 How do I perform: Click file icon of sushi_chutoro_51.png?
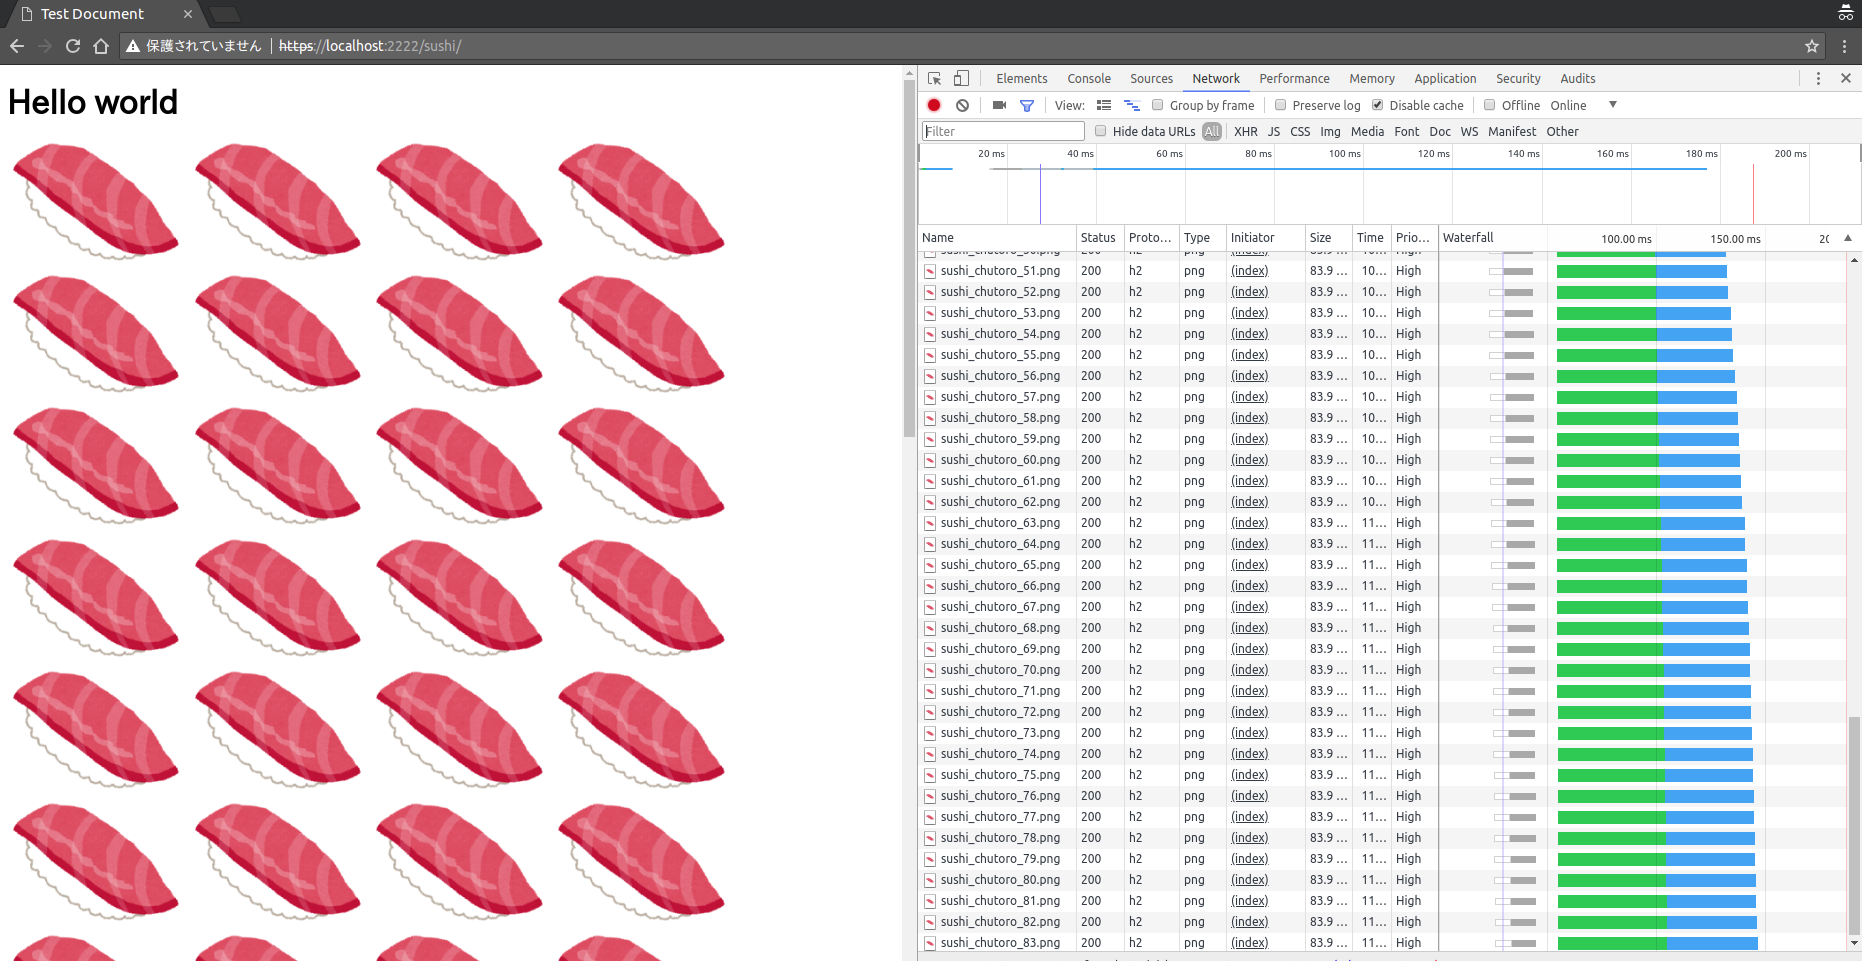tap(930, 271)
